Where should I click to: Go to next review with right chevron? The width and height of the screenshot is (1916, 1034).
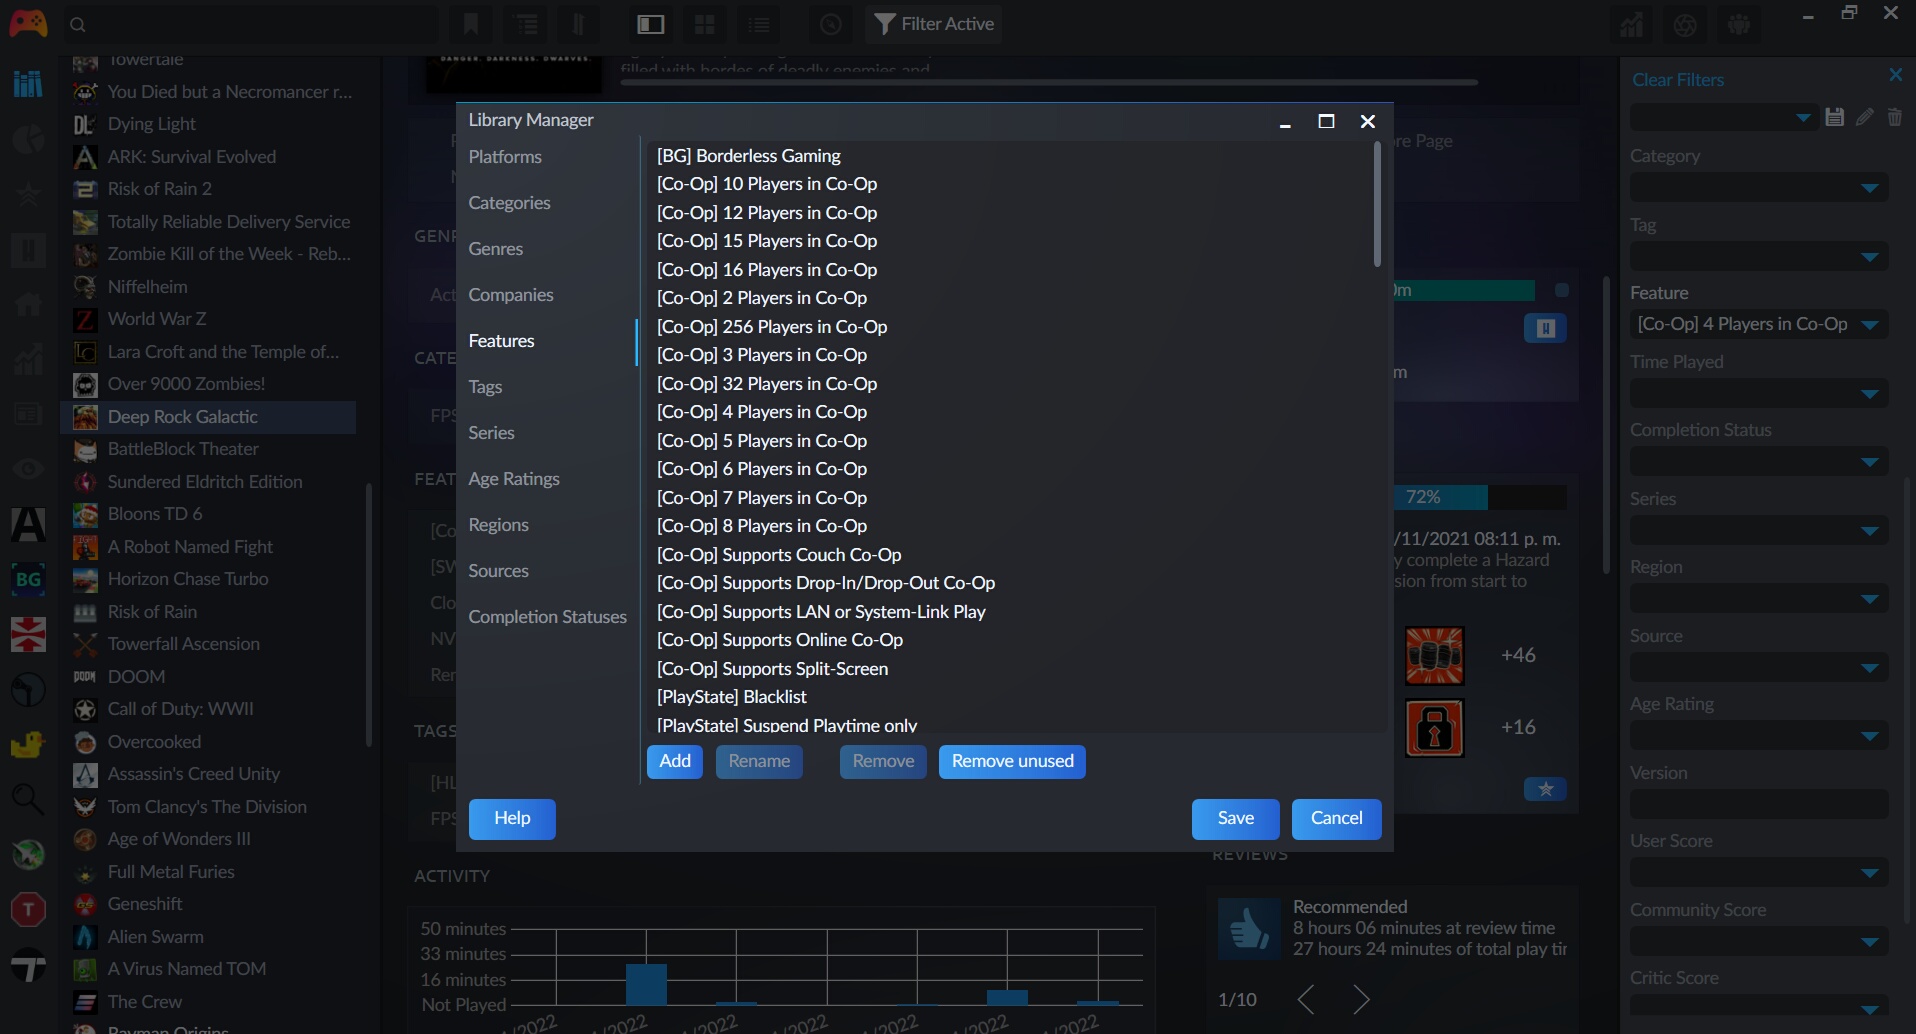coord(1361,999)
